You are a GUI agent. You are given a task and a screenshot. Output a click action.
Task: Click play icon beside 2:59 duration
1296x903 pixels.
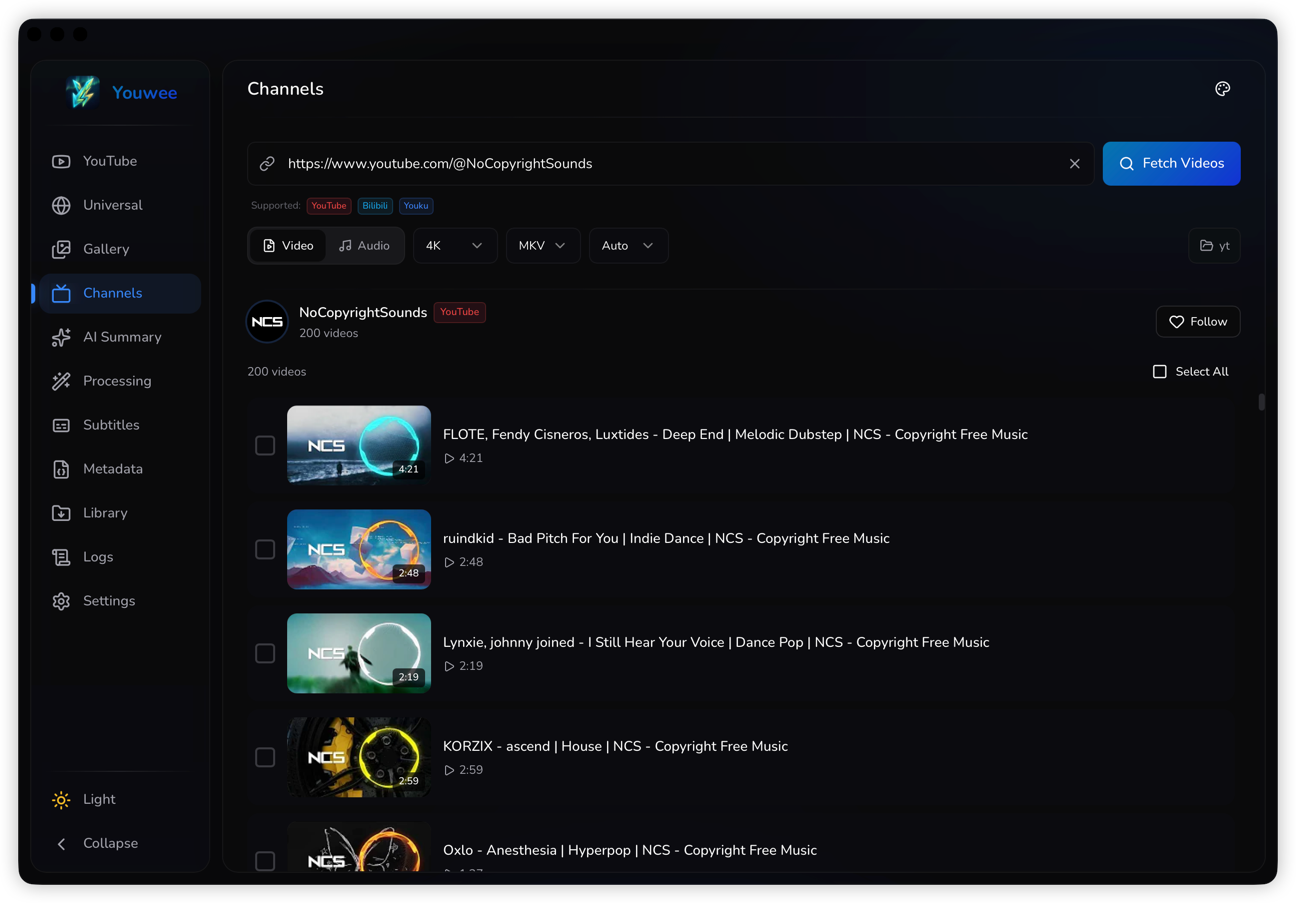[x=449, y=770]
